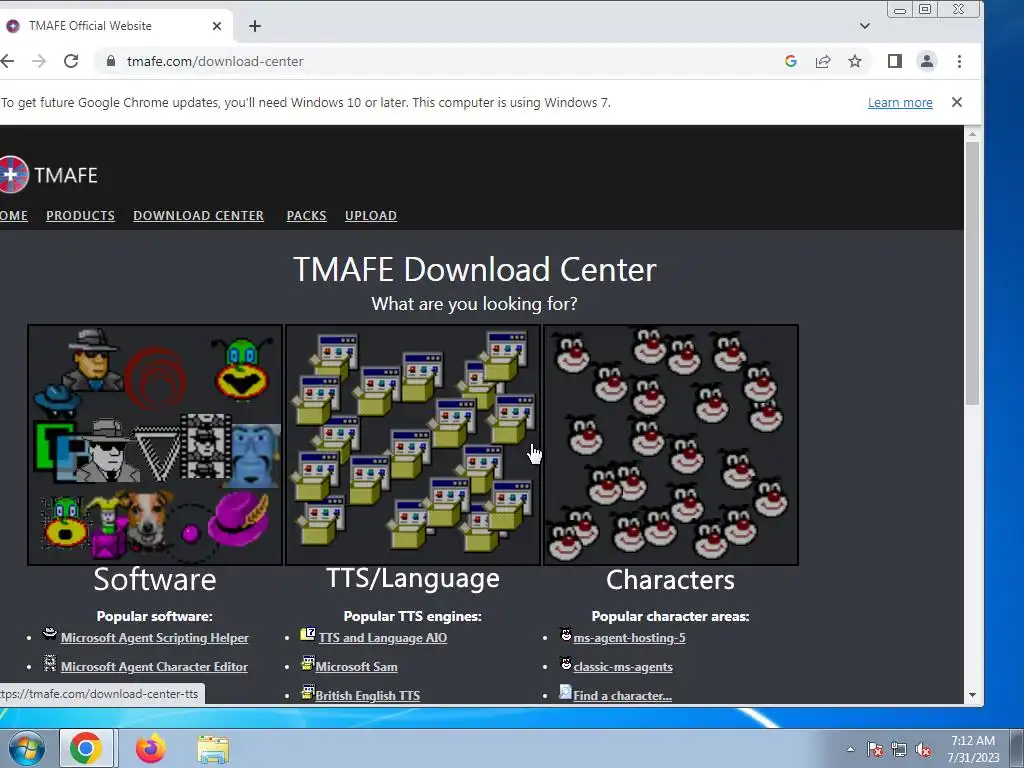Open Microsoft Agent Scripting Helper link
Image resolution: width=1024 pixels, height=768 pixels.
pos(155,638)
